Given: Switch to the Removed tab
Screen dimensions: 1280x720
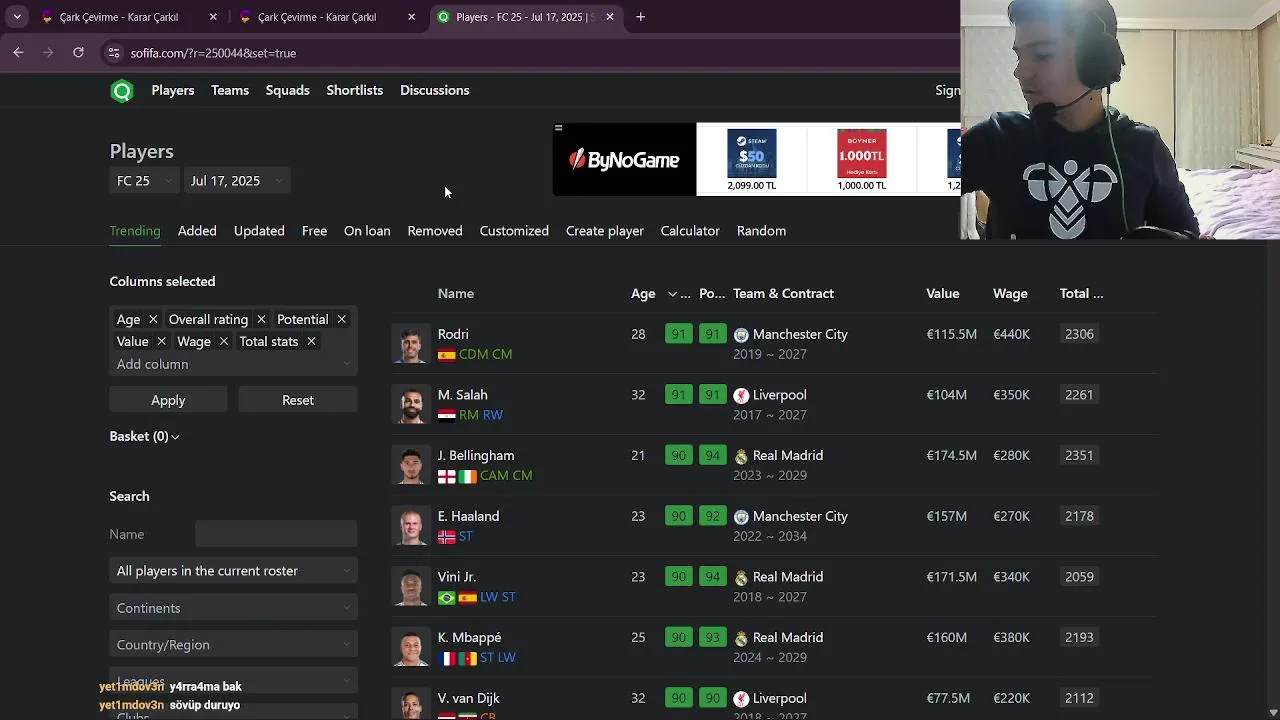Looking at the screenshot, I should pos(435,231).
